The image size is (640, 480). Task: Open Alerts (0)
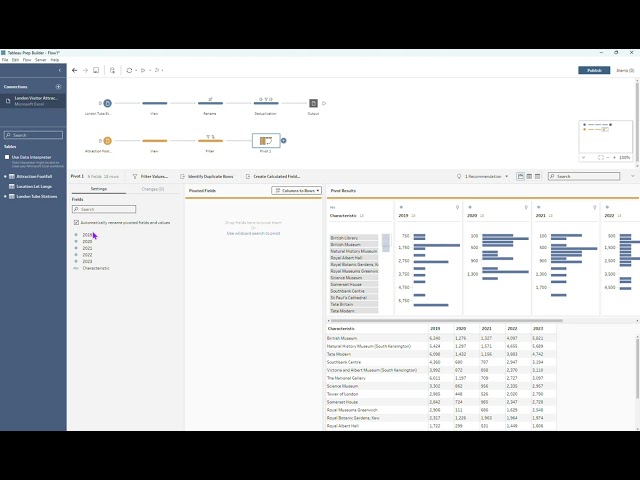coord(625,70)
